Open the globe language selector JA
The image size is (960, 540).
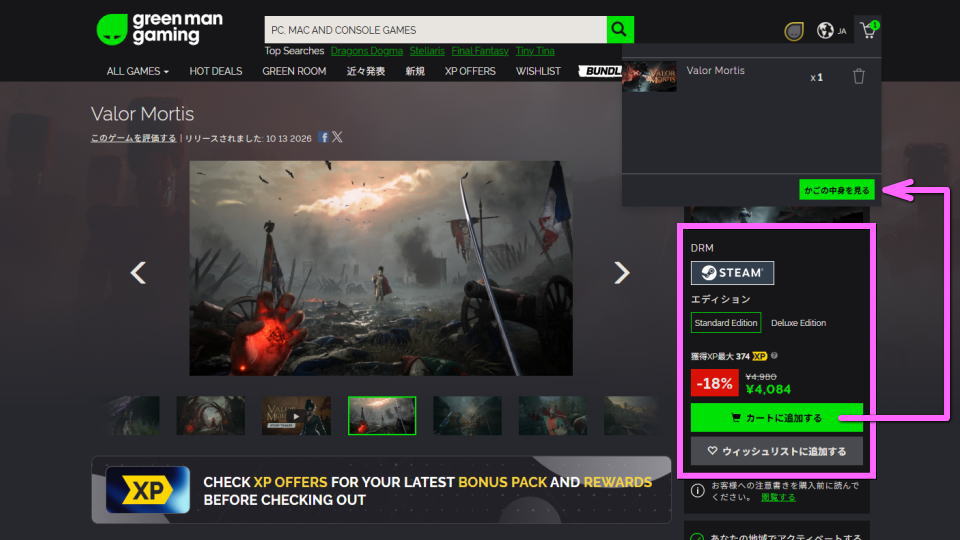pos(831,30)
